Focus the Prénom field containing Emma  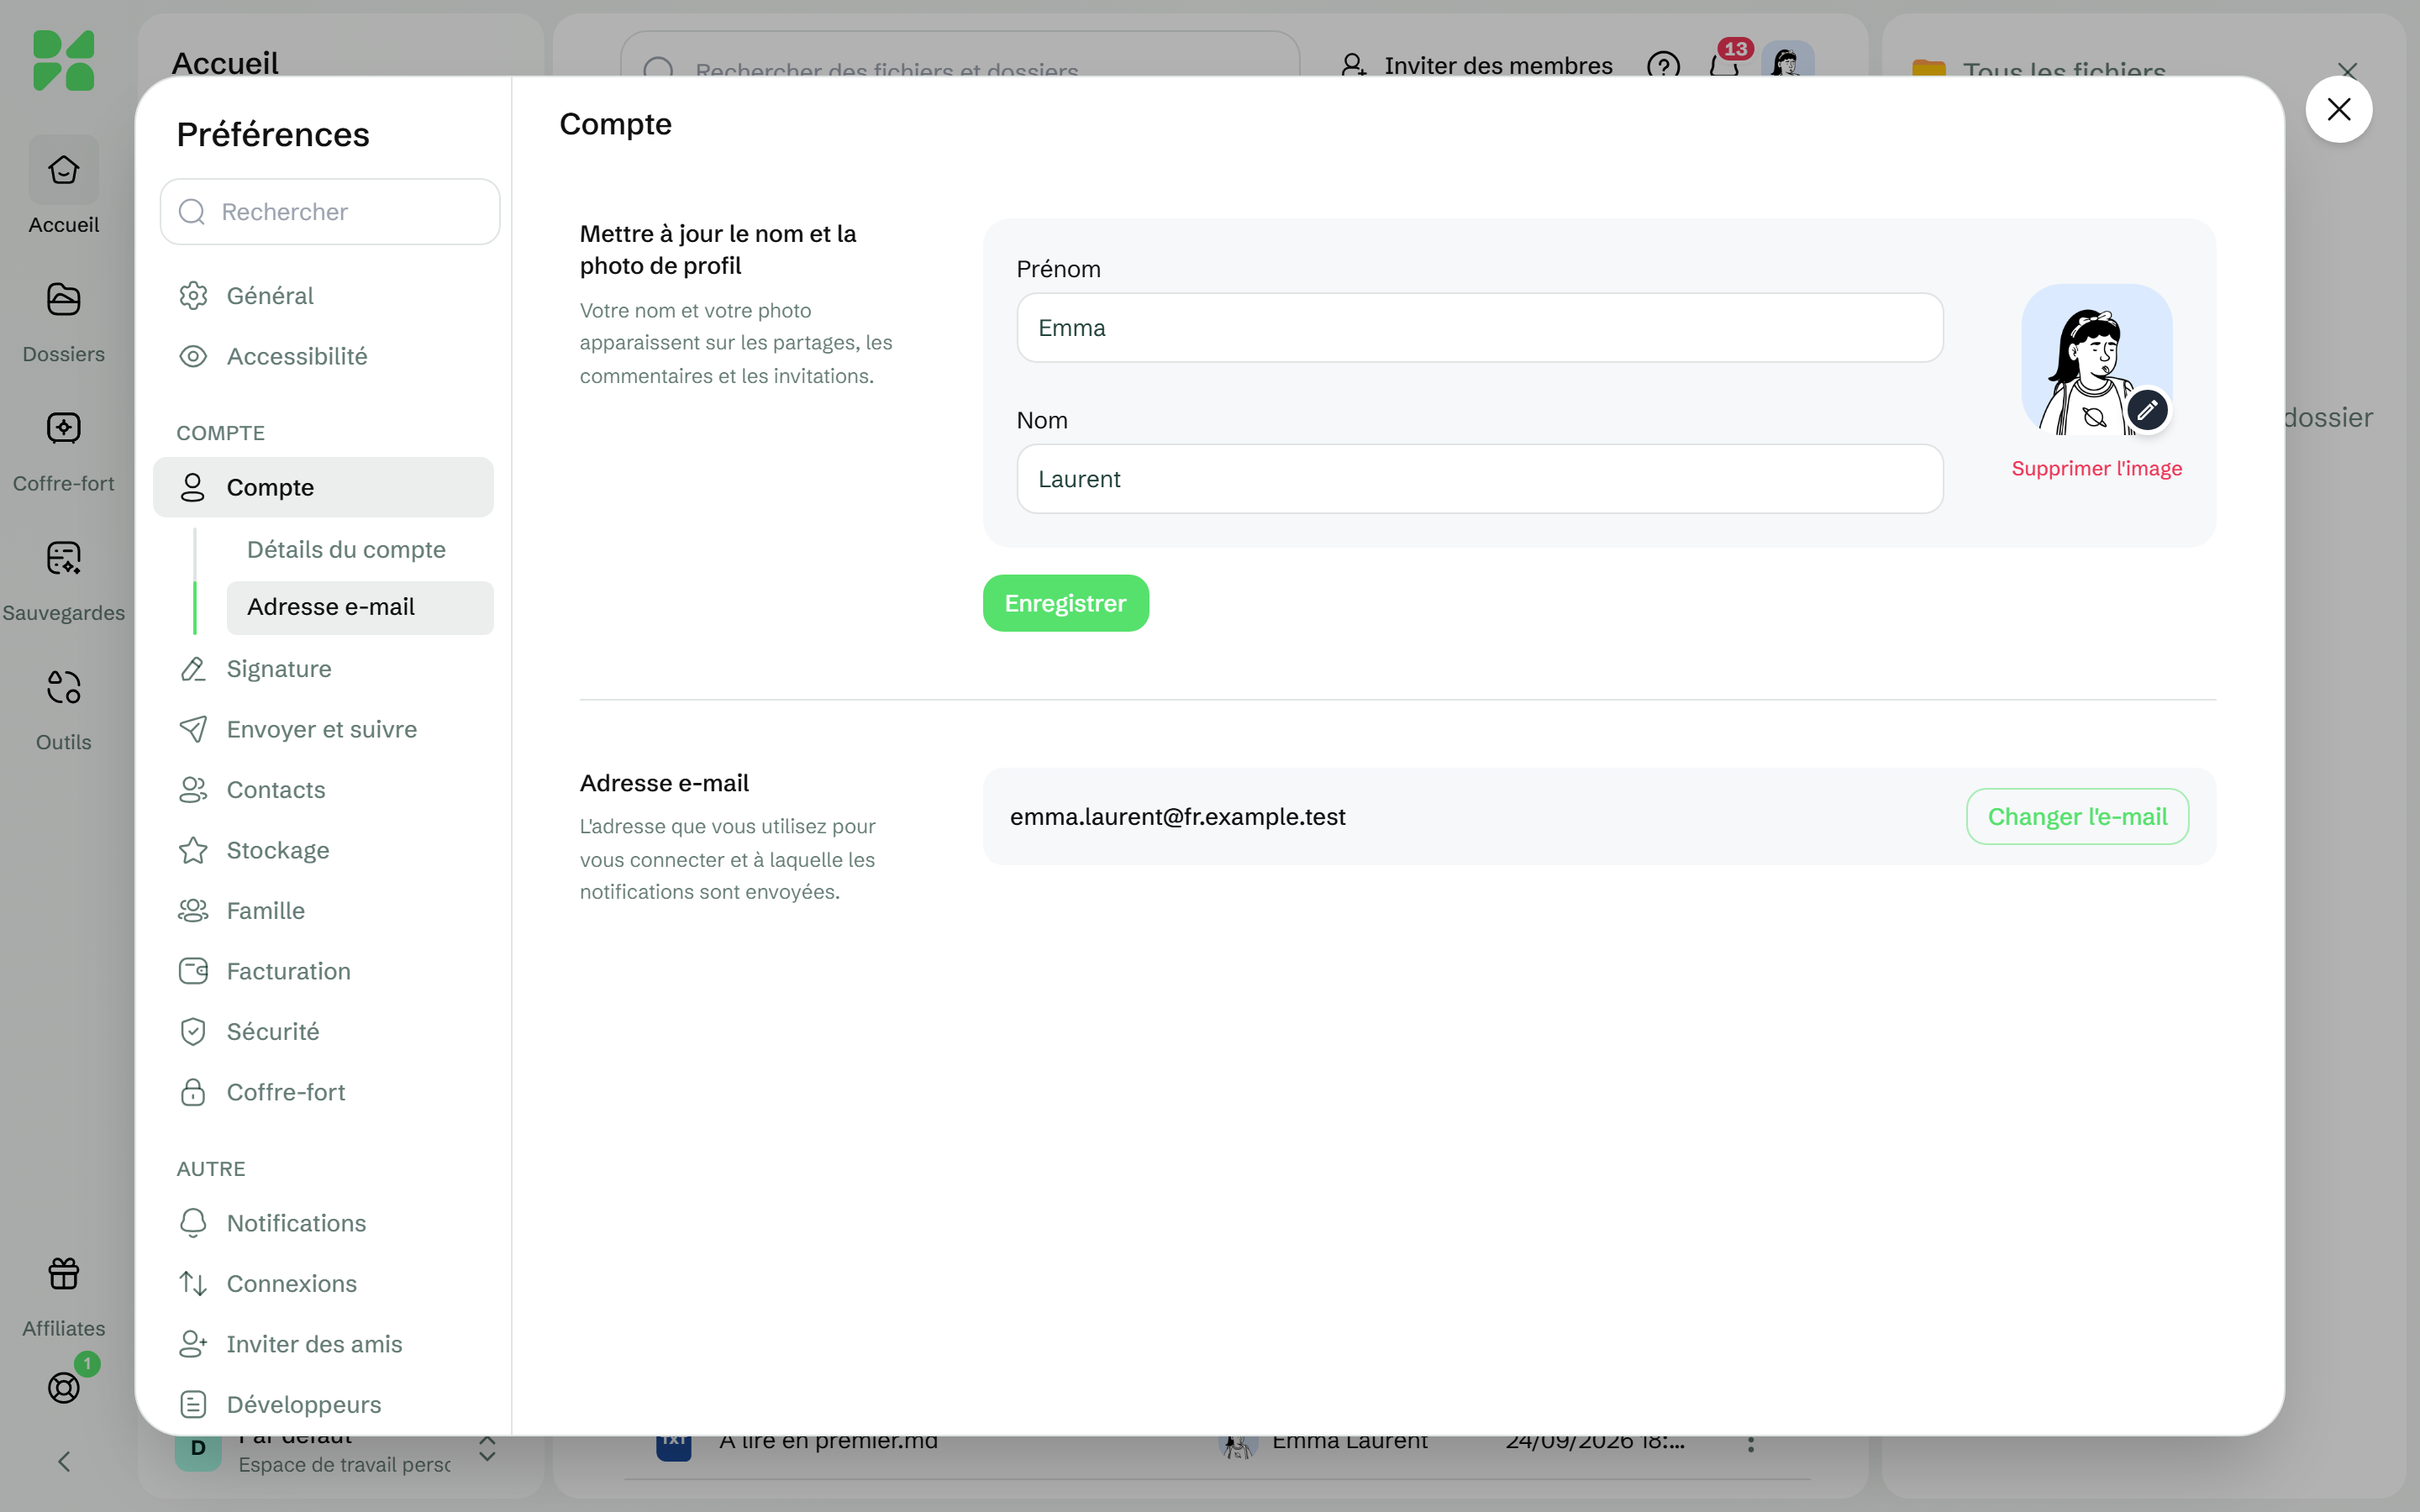[x=1479, y=328]
